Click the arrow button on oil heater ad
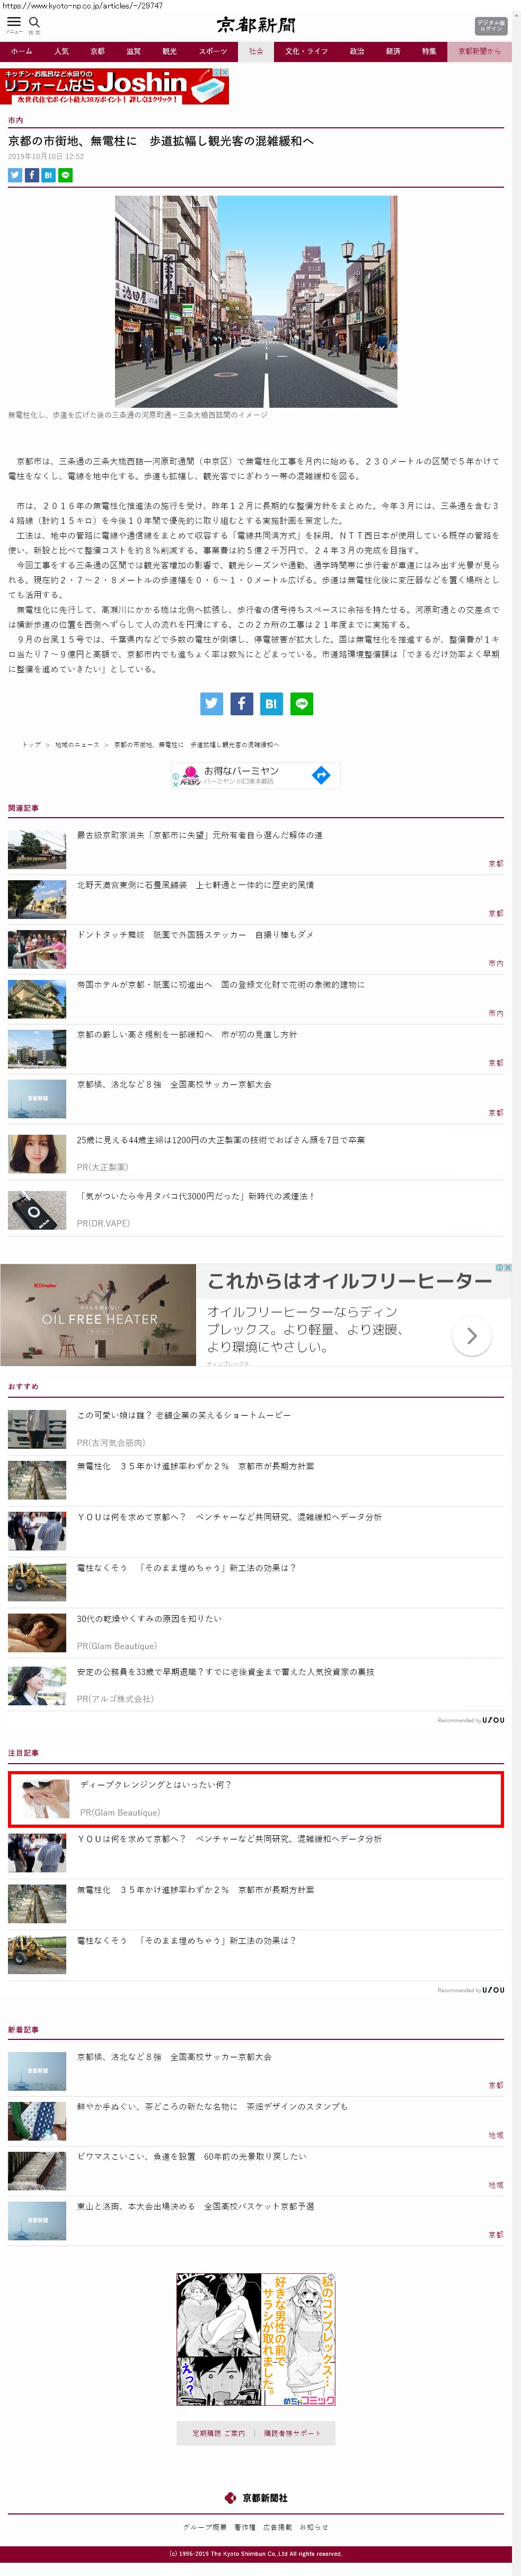The height and width of the screenshot is (2576, 521). [x=471, y=1336]
